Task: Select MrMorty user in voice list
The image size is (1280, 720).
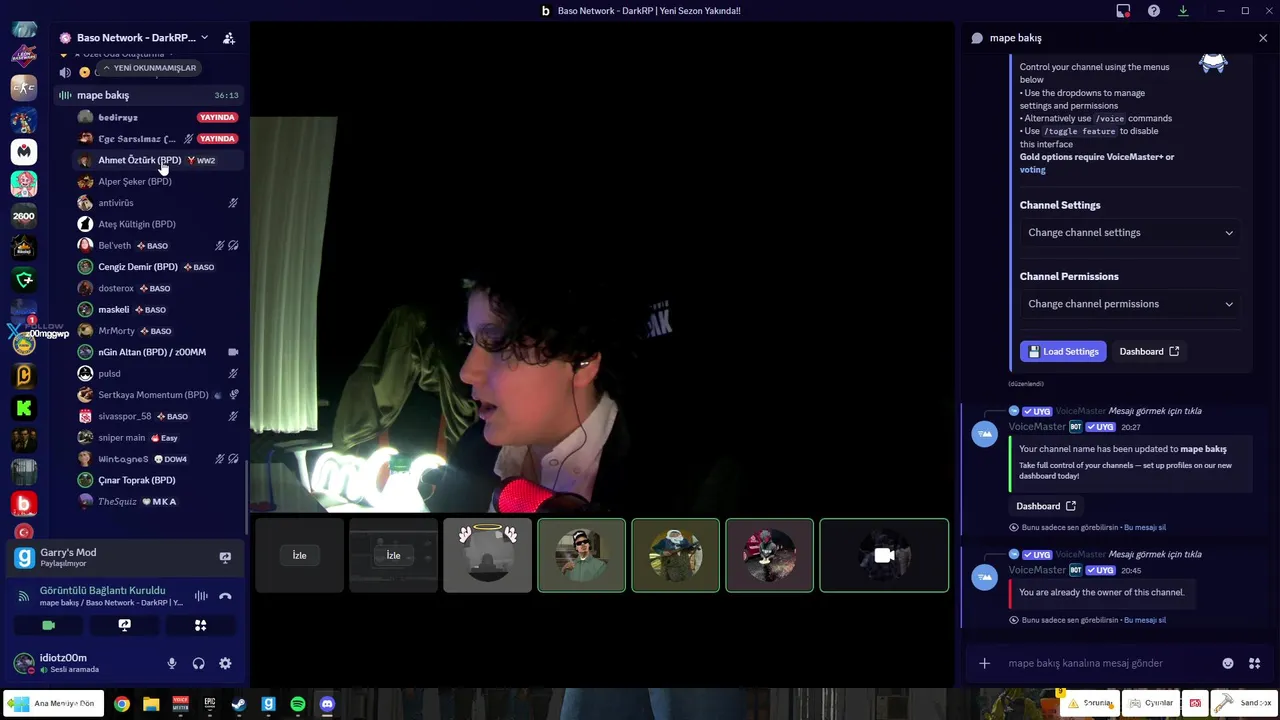Action: tap(158, 331)
